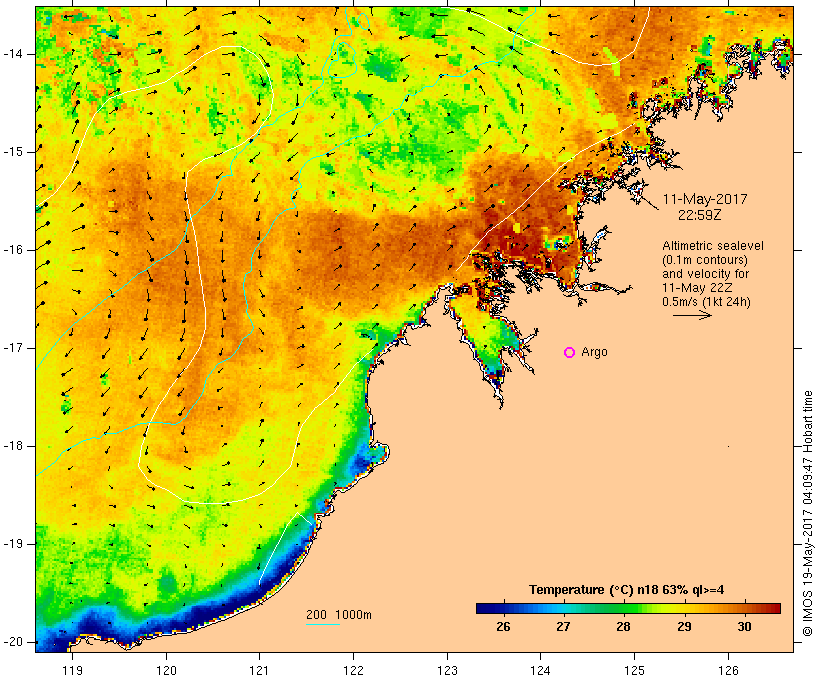The width and height of the screenshot is (820, 680).
Task: Click the 'Argo' label text
Action: tap(594, 353)
